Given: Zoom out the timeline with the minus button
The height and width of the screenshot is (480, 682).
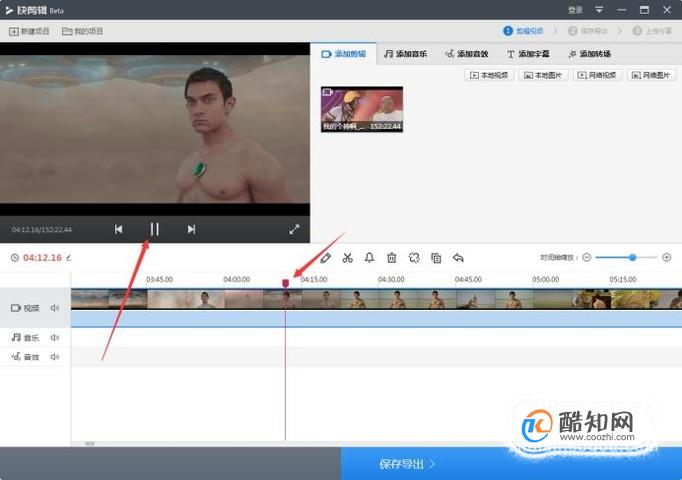Looking at the screenshot, I should click(x=587, y=257).
